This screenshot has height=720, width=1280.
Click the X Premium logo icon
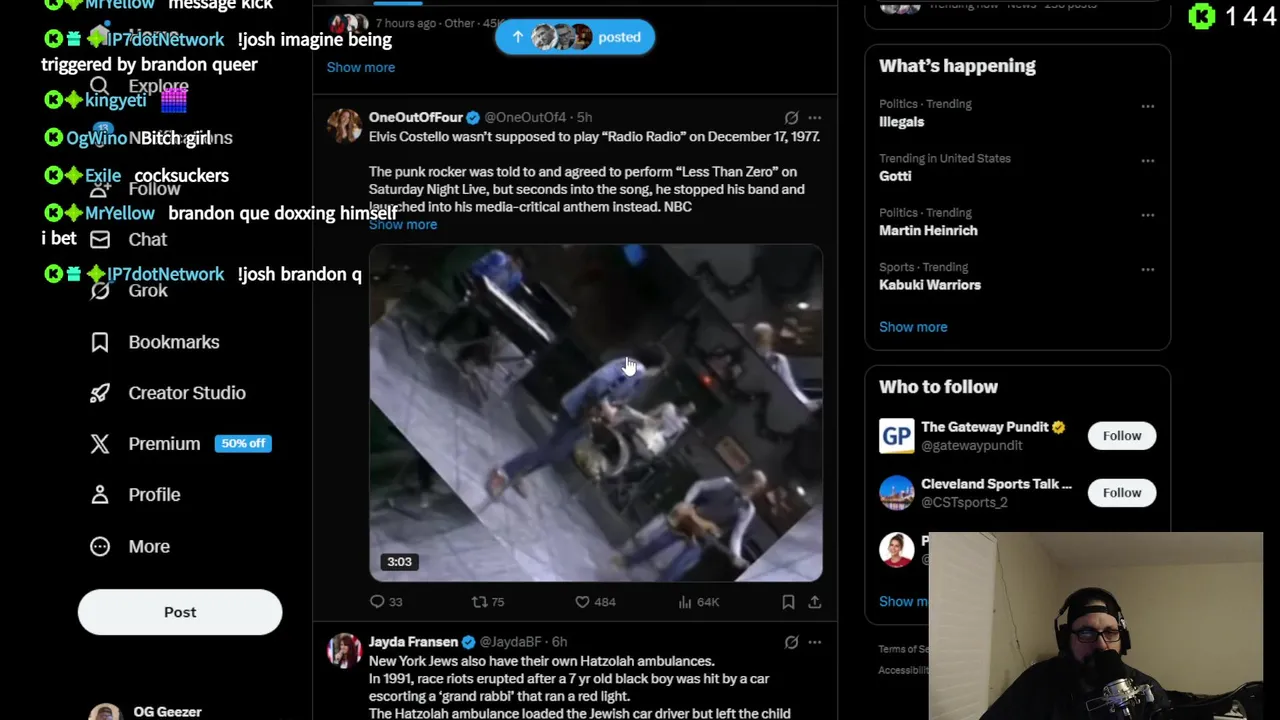pos(100,444)
